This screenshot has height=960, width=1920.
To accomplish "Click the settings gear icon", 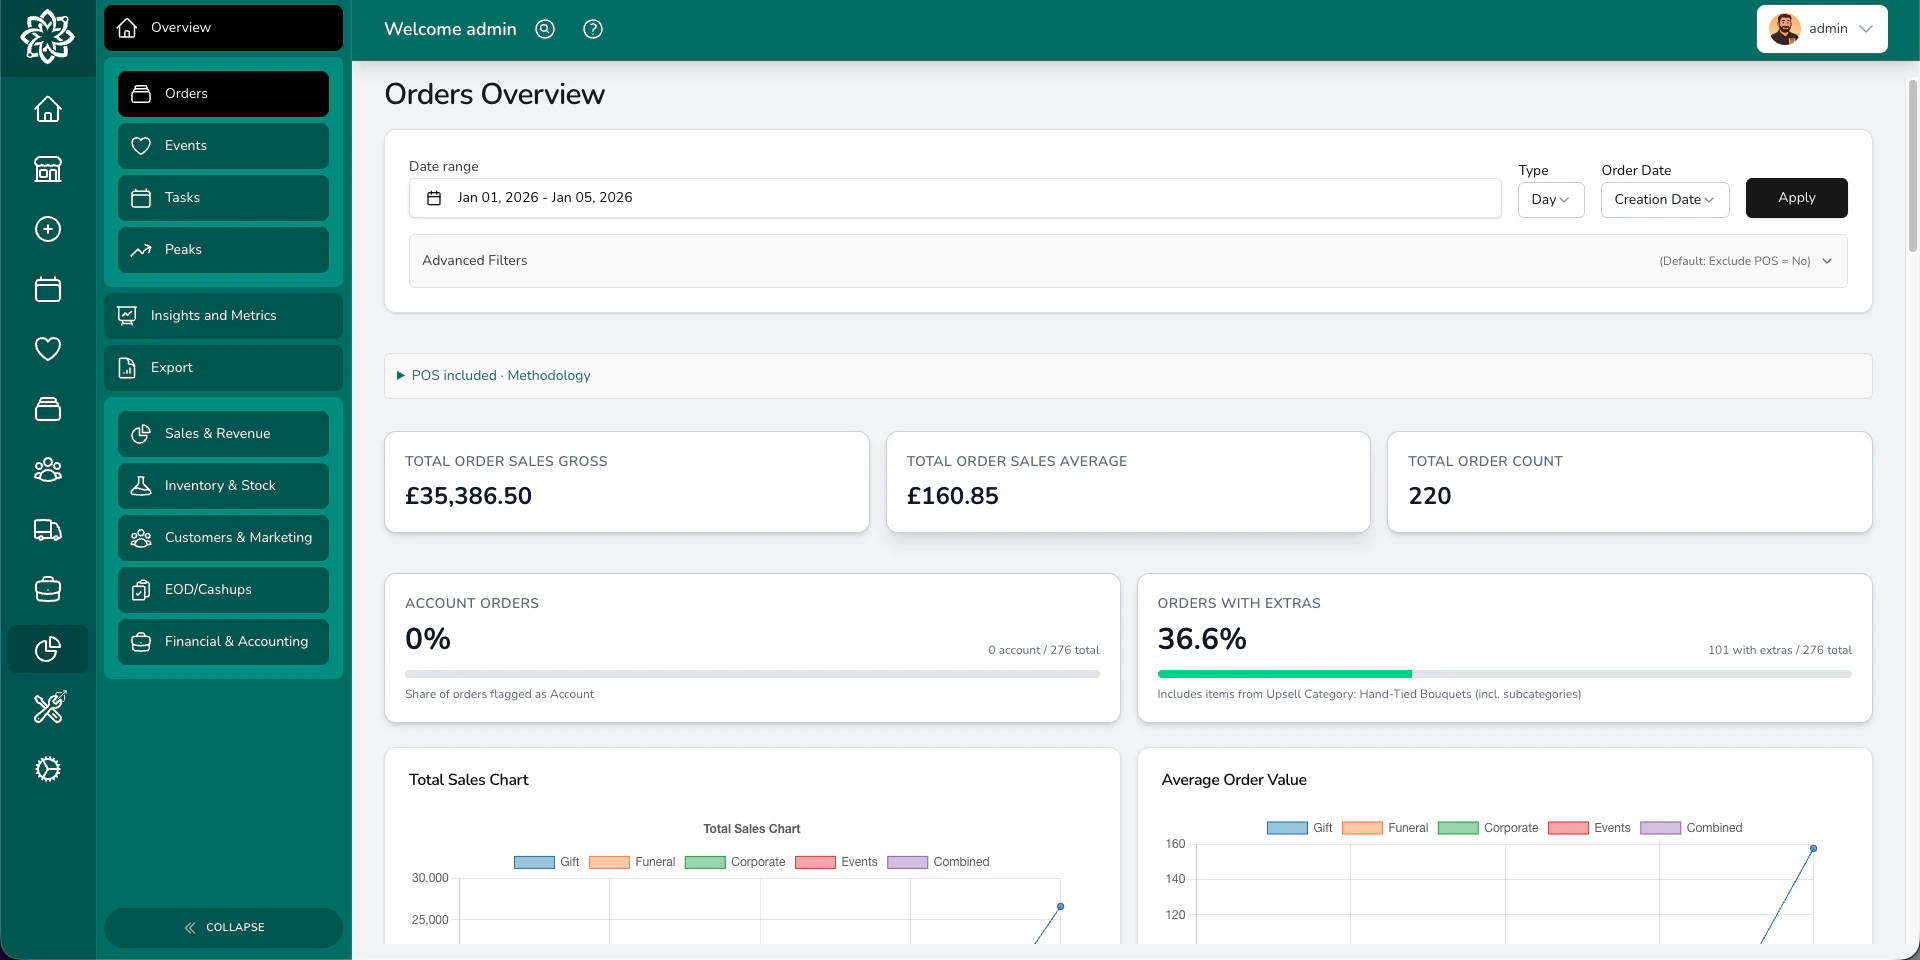I will (47, 769).
